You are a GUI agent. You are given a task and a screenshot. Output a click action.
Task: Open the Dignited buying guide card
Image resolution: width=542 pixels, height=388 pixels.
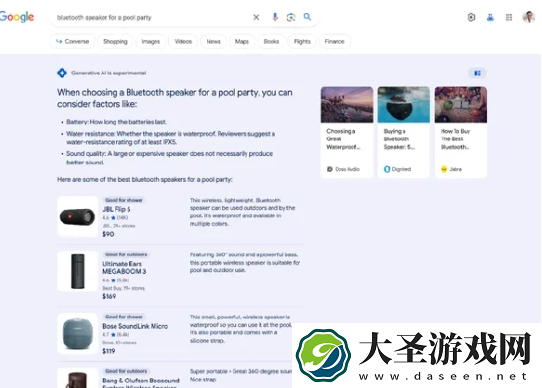point(404,132)
